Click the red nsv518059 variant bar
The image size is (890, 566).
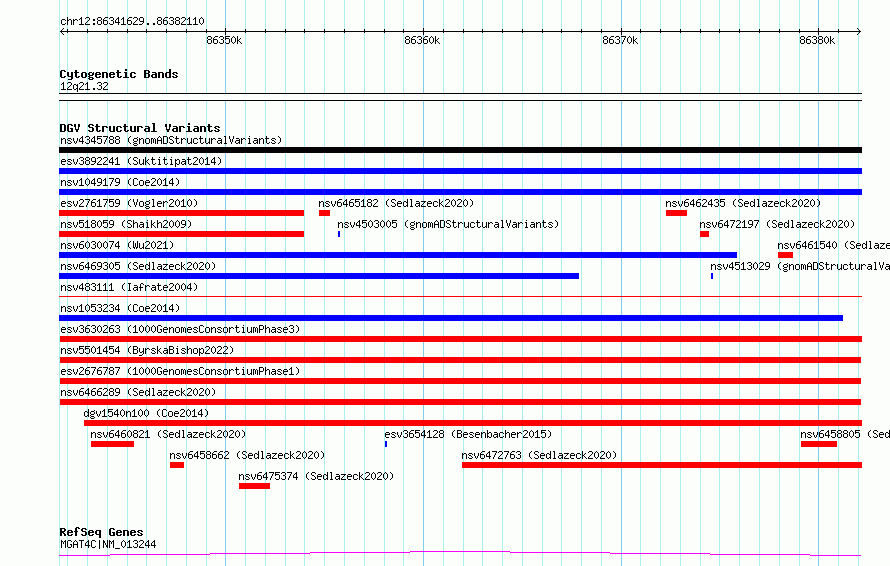point(182,234)
